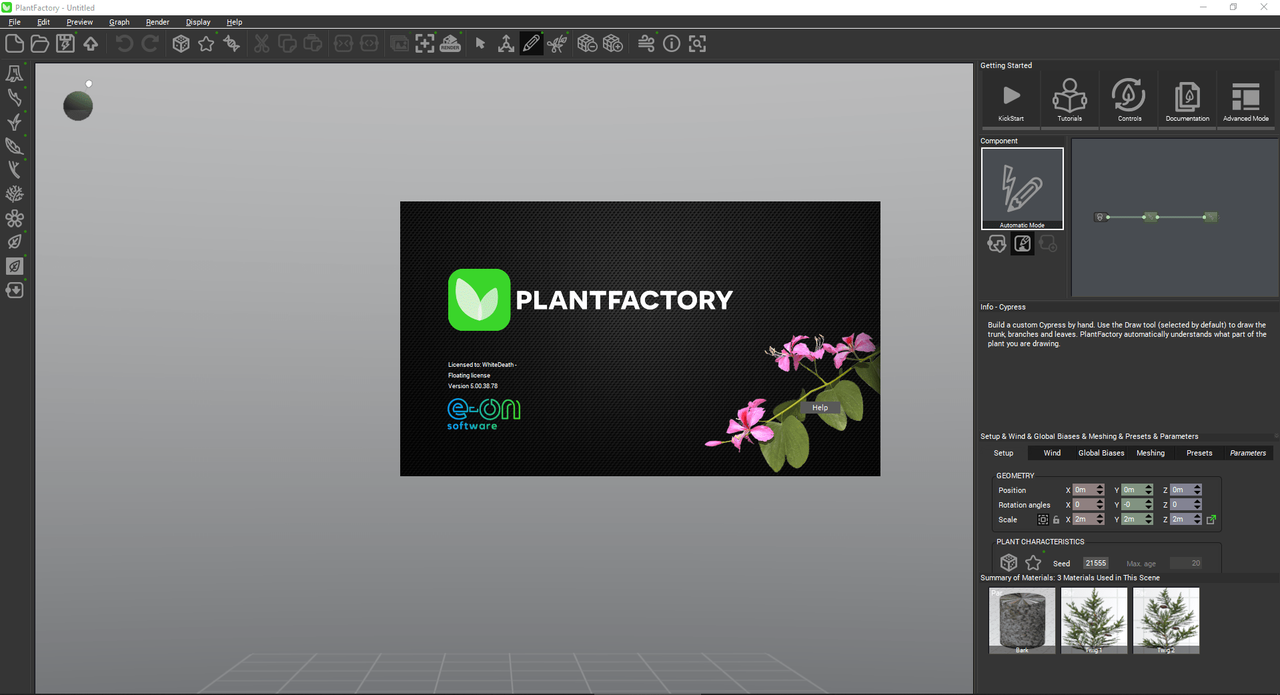Switch to the Global Biases tab
The width and height of the screenshot is (1280, 695).
1101,453
